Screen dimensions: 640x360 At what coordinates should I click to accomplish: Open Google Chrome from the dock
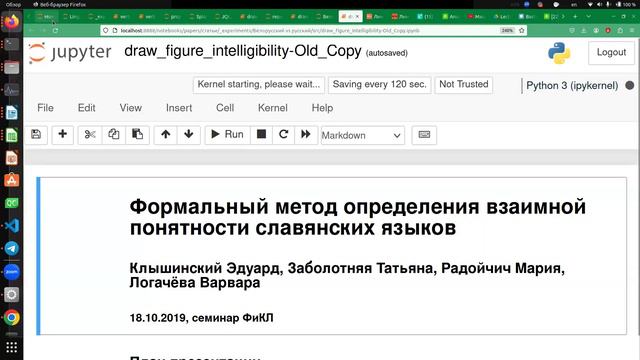point(11,318)
